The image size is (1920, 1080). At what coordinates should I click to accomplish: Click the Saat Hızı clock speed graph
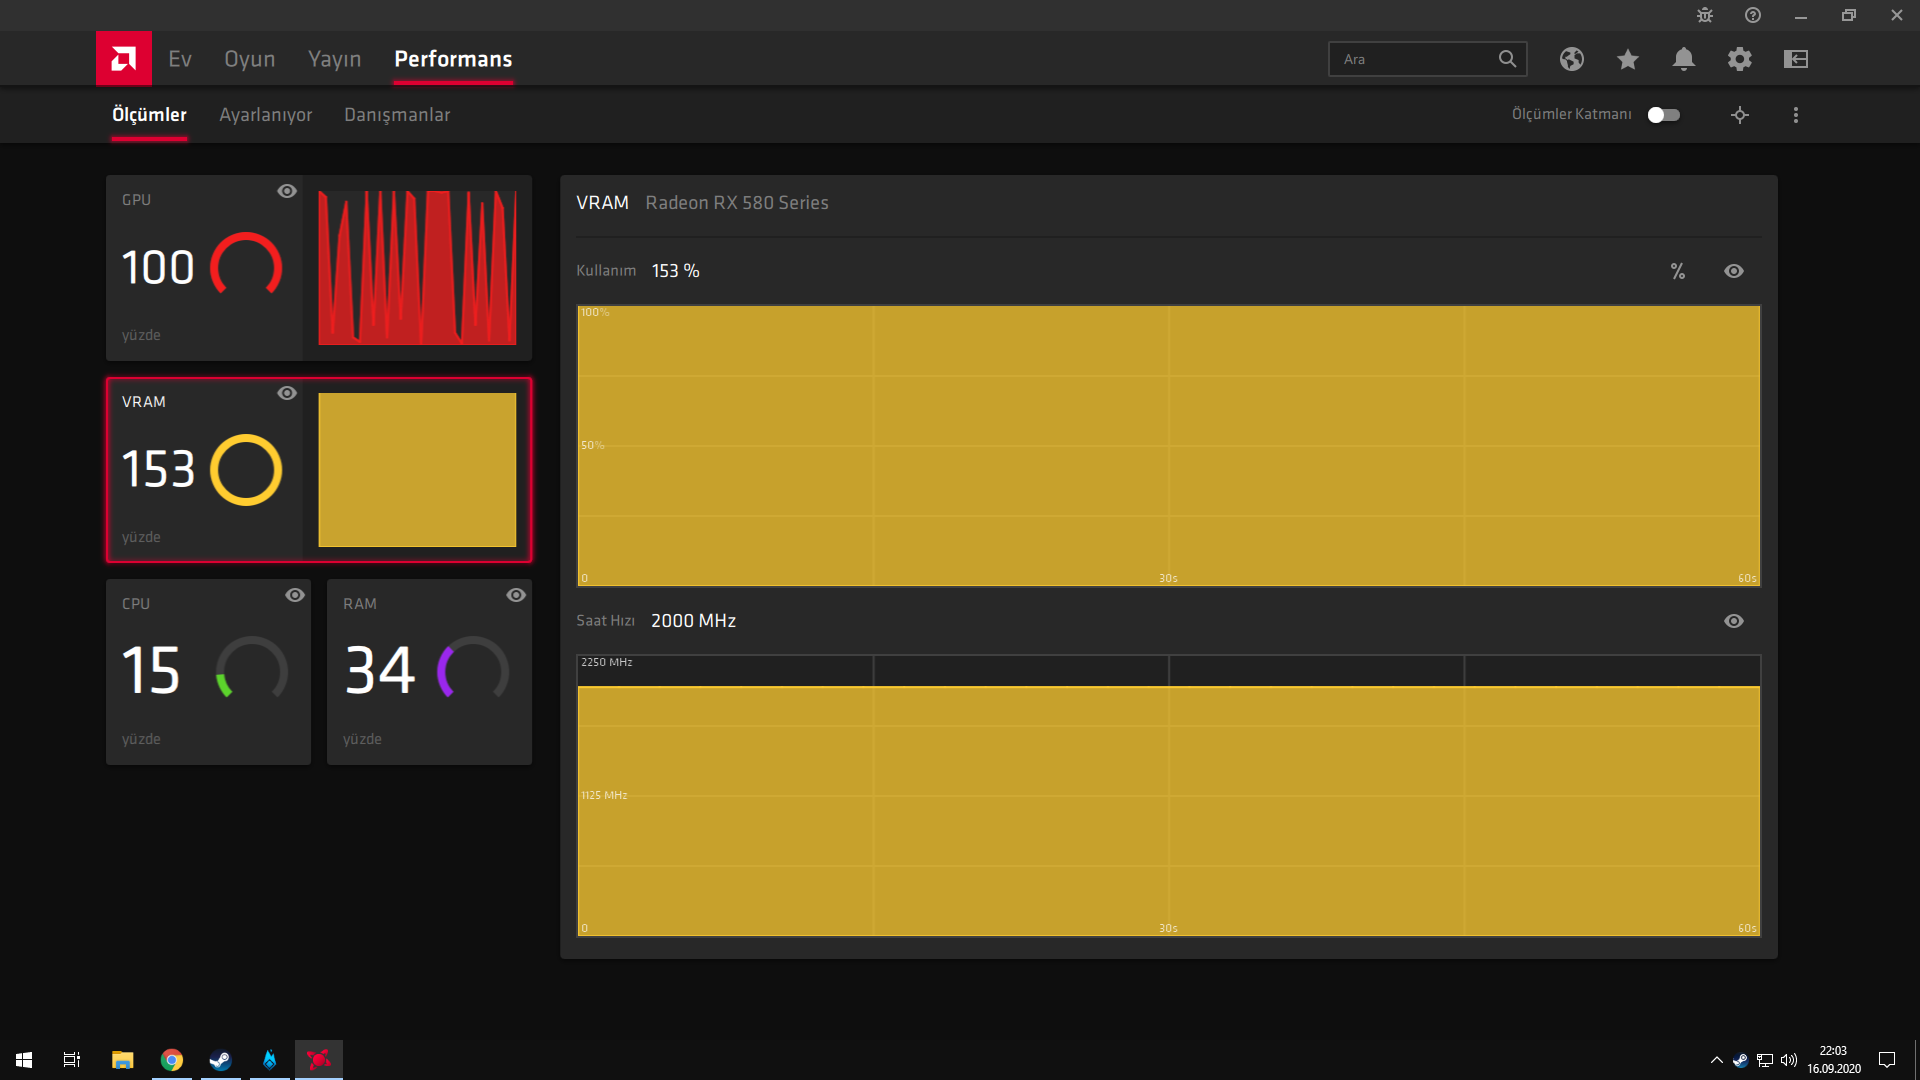click(1168, 796)
